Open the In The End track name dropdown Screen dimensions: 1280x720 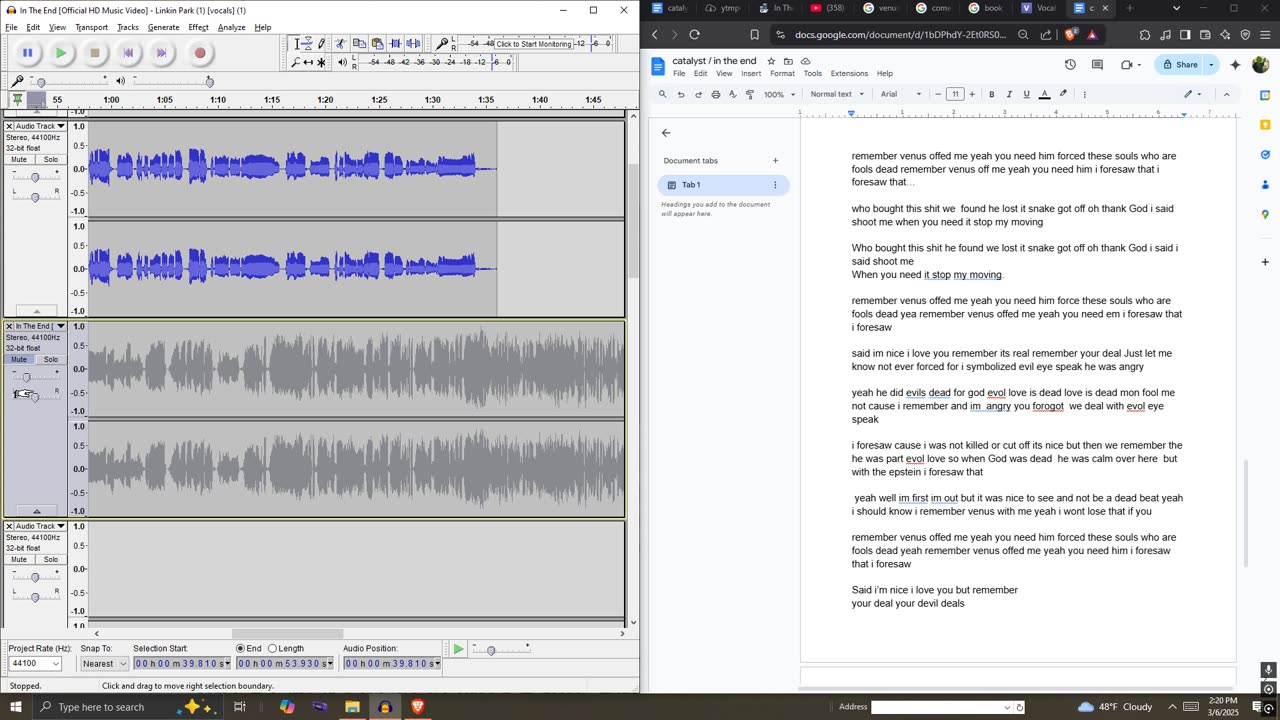coord(60,326)
